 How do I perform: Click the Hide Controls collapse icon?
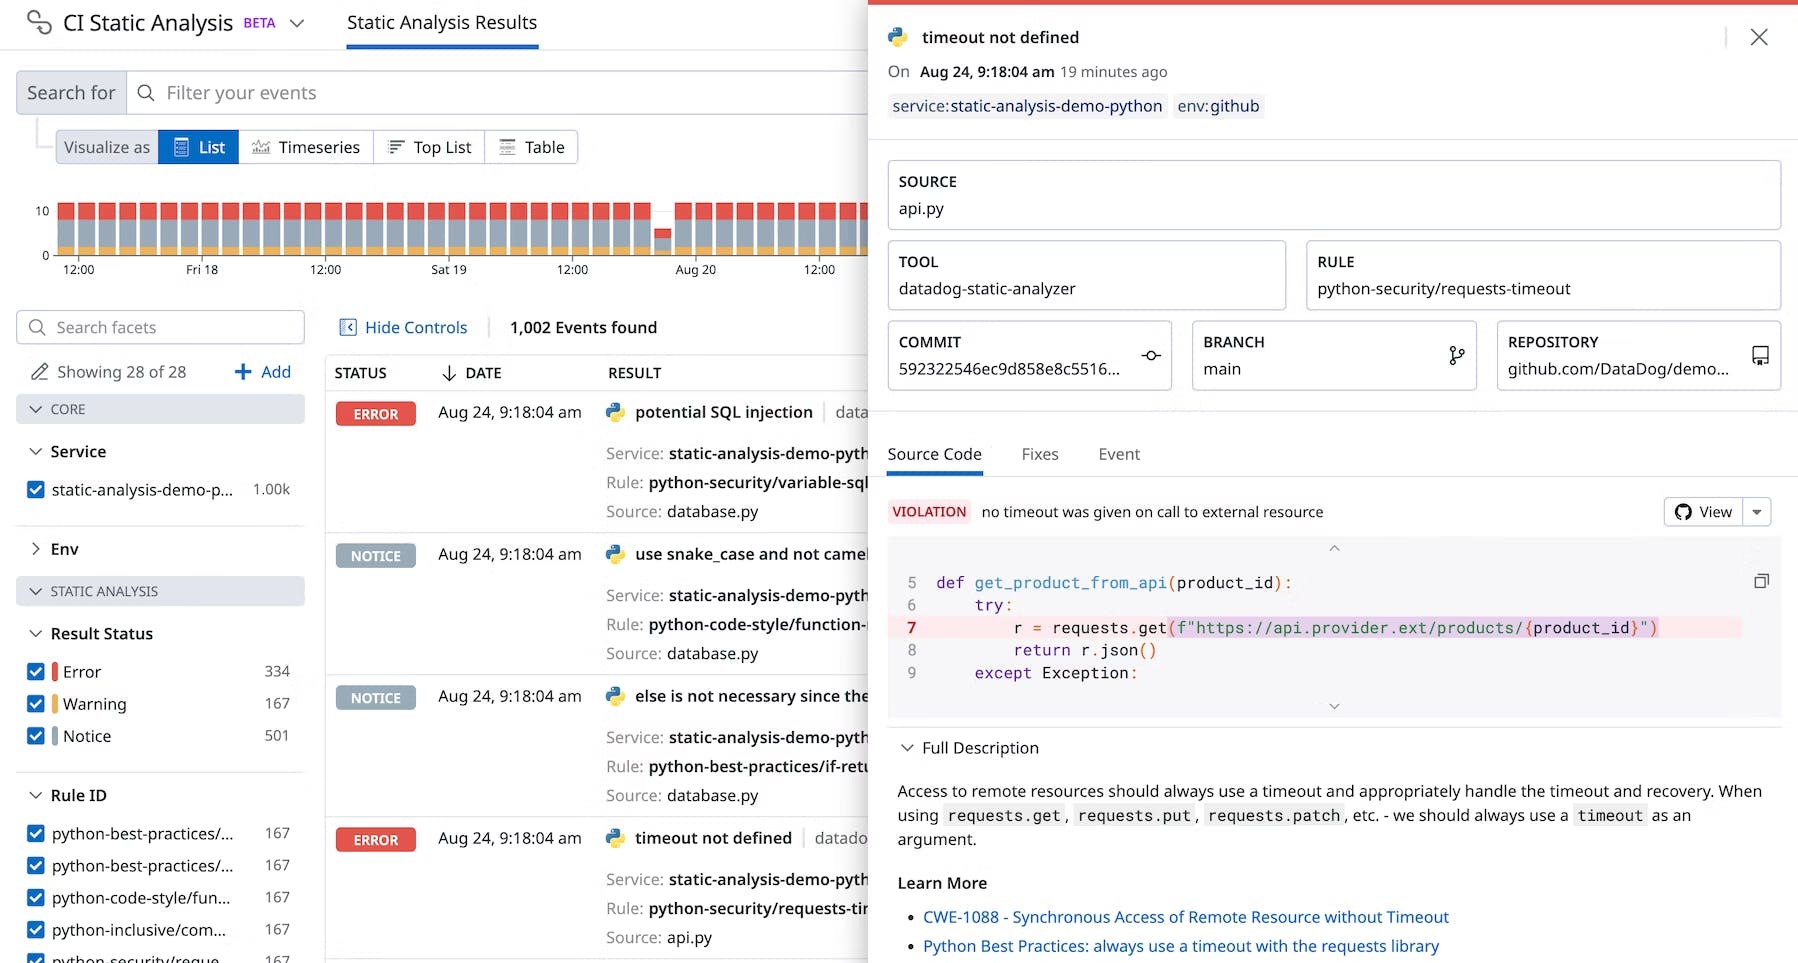tap(348, 327)
